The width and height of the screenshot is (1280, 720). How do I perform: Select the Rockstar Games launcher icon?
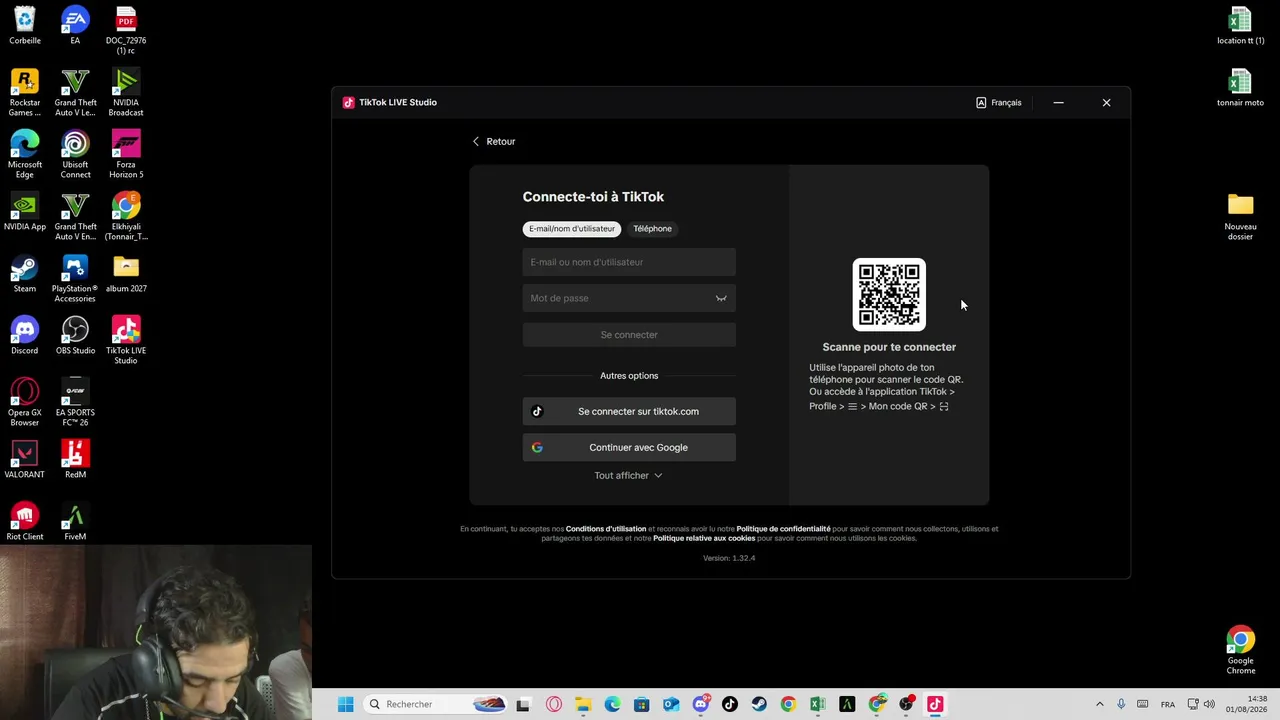click(x=25, y=93)
